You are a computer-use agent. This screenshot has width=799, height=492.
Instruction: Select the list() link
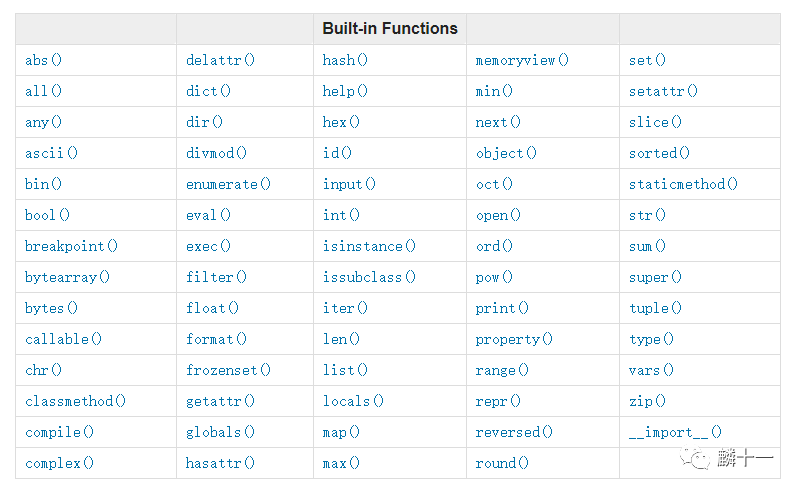click(x=345, y=370)
